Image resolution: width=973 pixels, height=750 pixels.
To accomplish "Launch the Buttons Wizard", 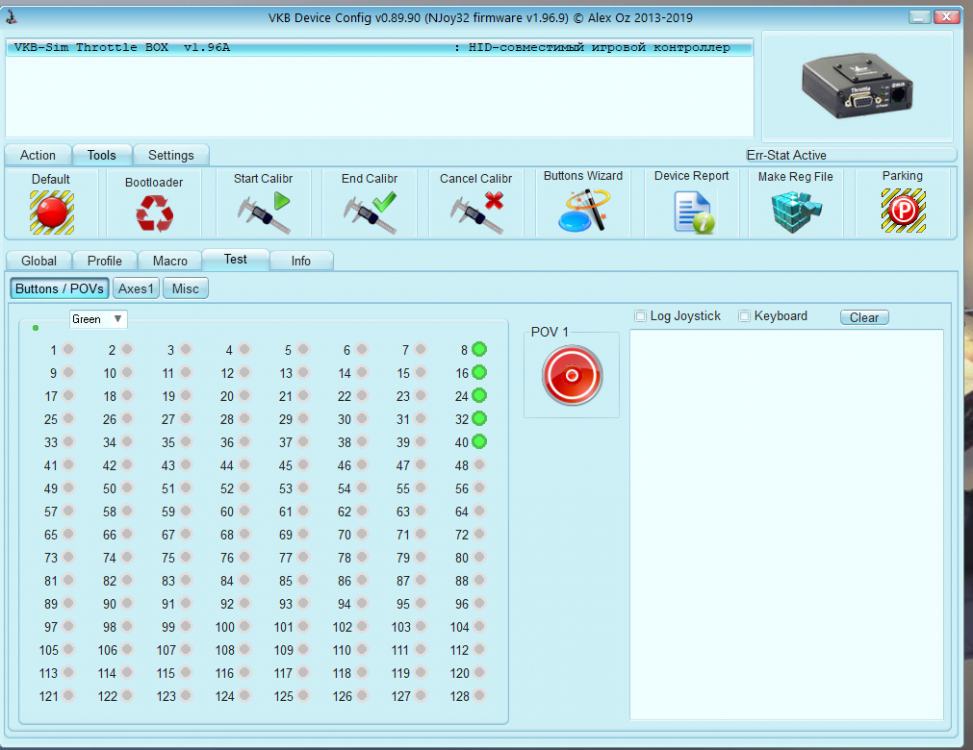I will 583,211.
